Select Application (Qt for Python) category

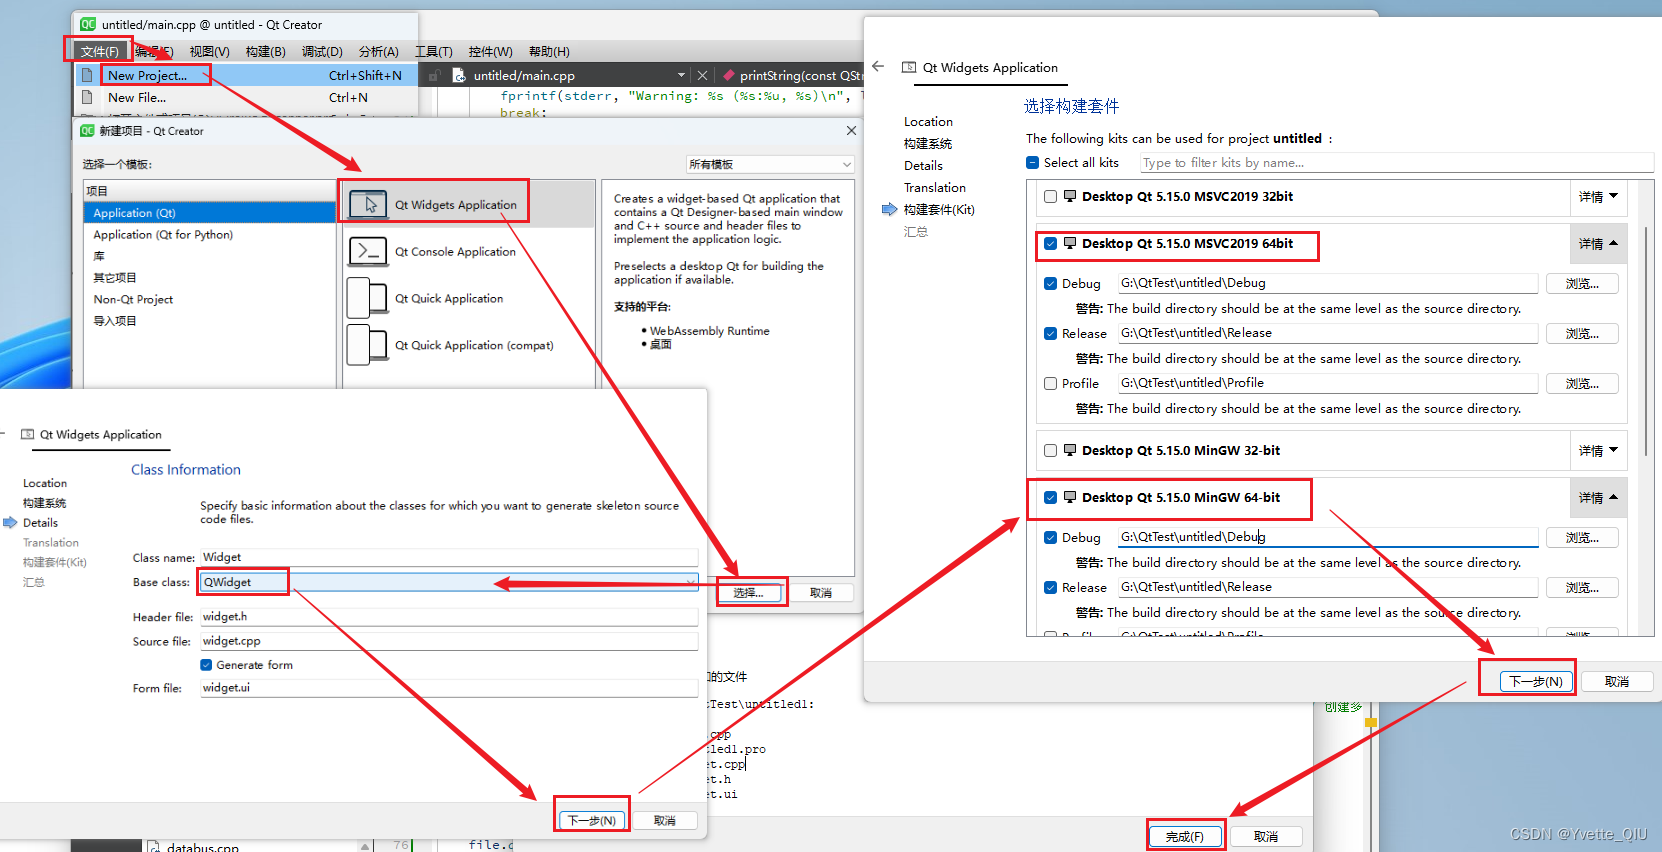click(x=163, y=234)
